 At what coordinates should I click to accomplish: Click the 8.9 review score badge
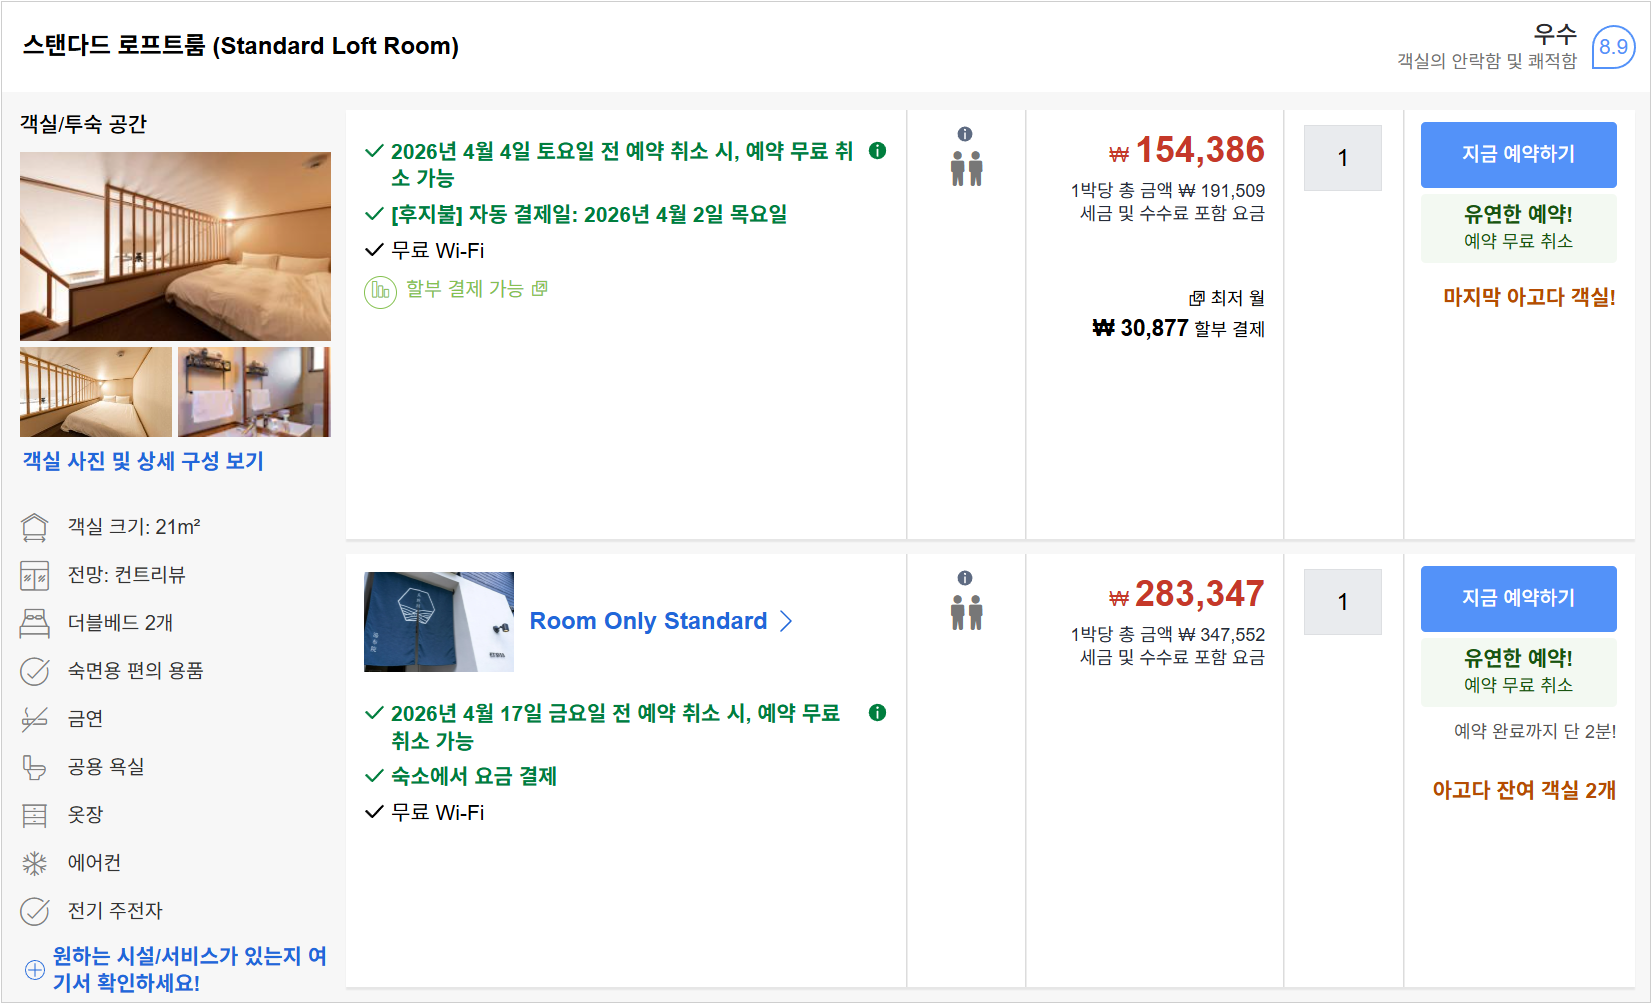1613,47
